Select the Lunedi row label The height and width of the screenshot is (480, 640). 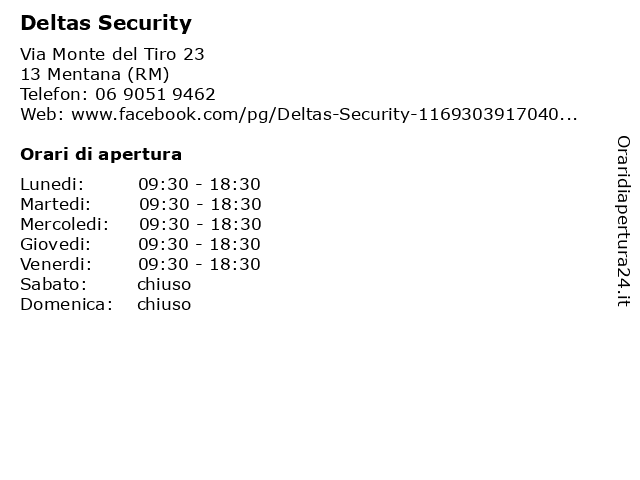tap(52, 184)
